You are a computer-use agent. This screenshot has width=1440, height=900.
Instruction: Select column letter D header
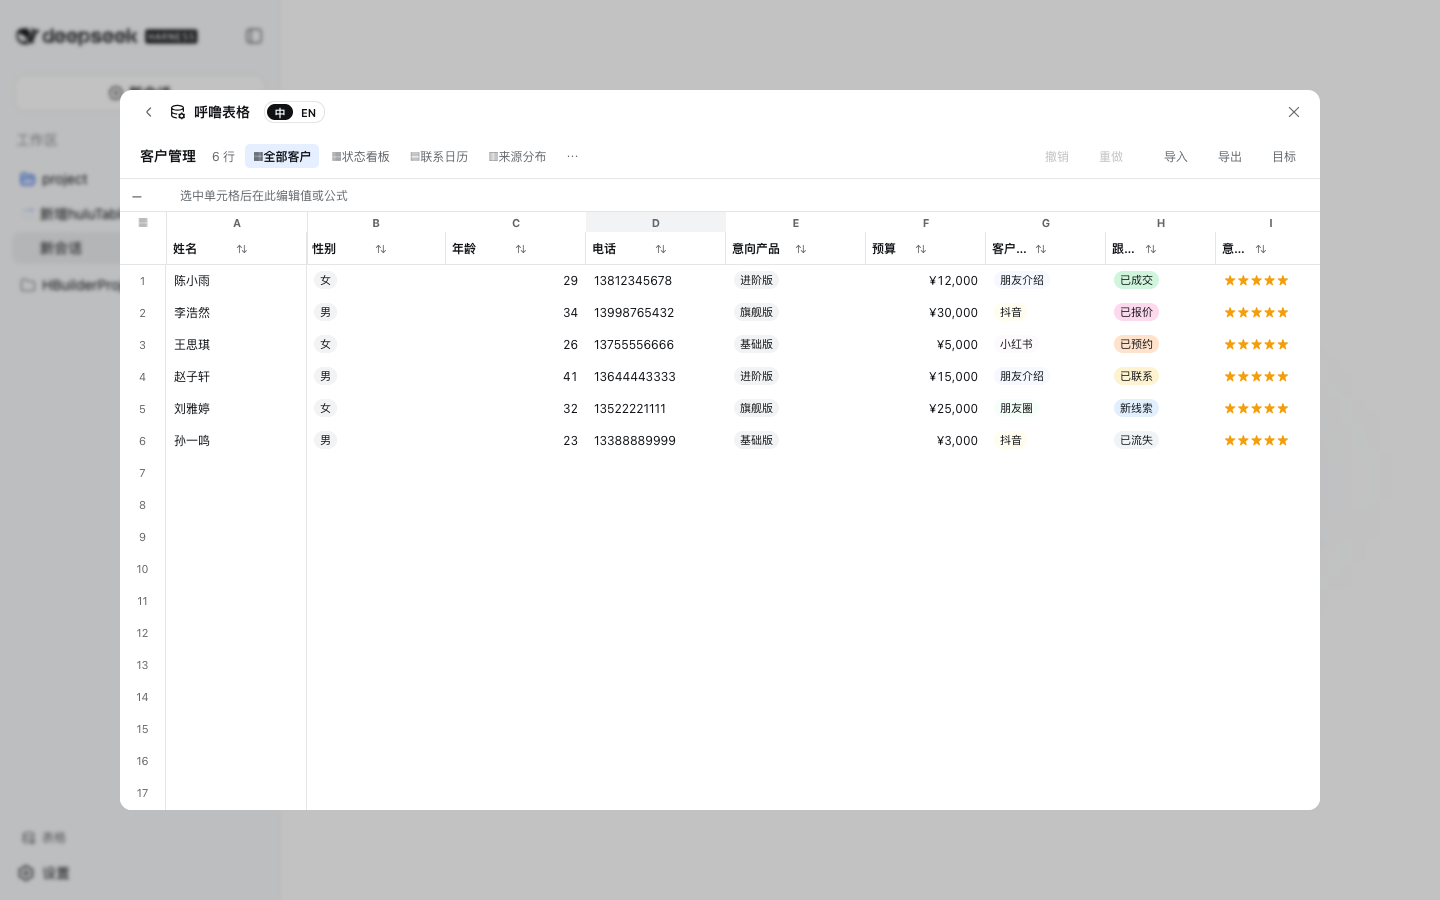point(656,223)
